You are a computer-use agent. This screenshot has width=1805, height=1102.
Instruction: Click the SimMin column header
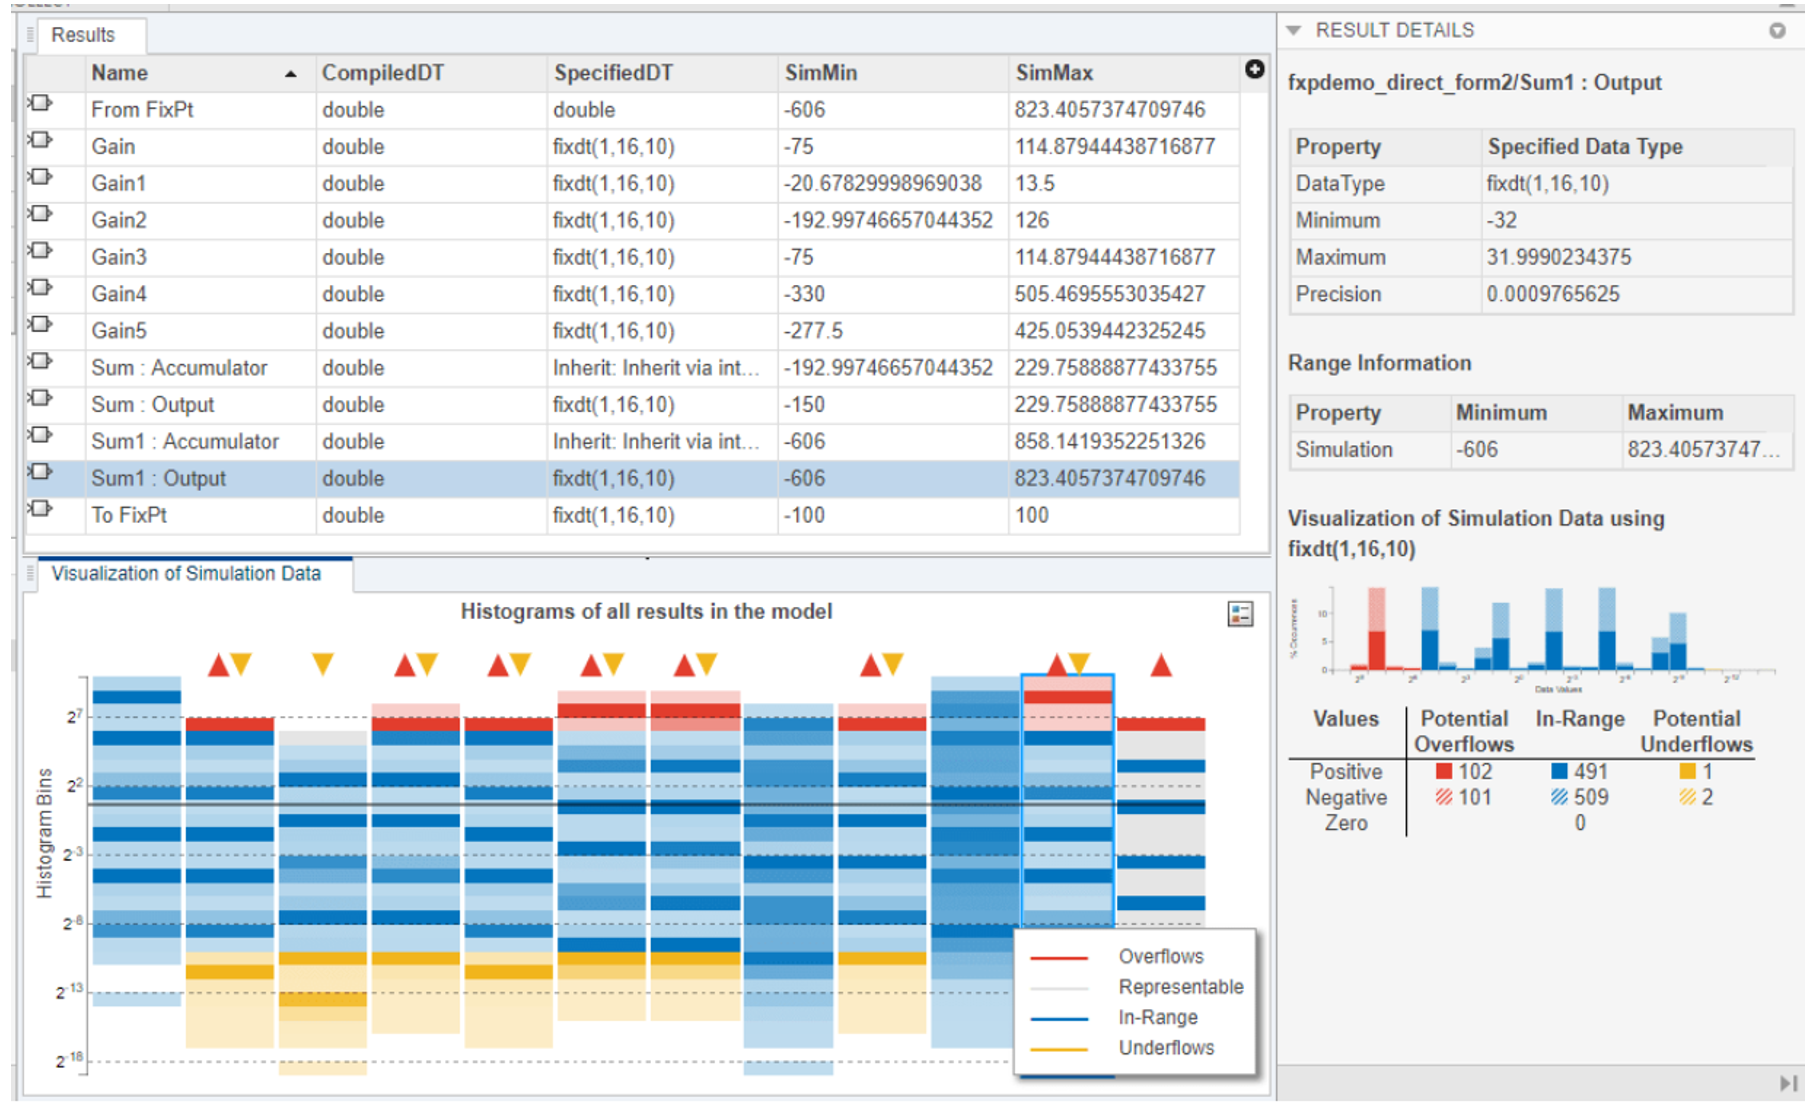coord(893,73)
